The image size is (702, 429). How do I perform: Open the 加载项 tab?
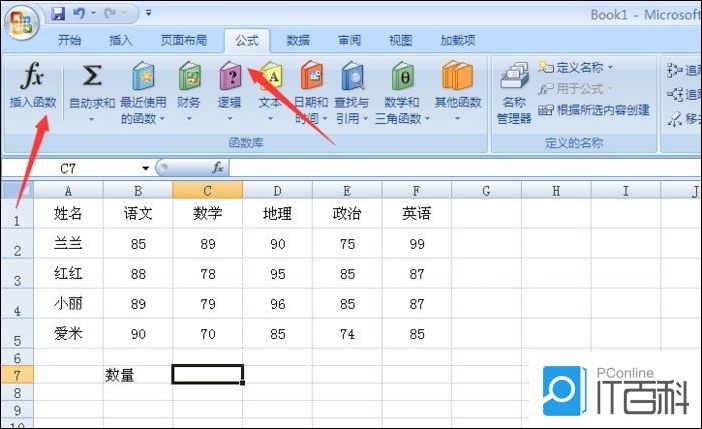(458, 41)
